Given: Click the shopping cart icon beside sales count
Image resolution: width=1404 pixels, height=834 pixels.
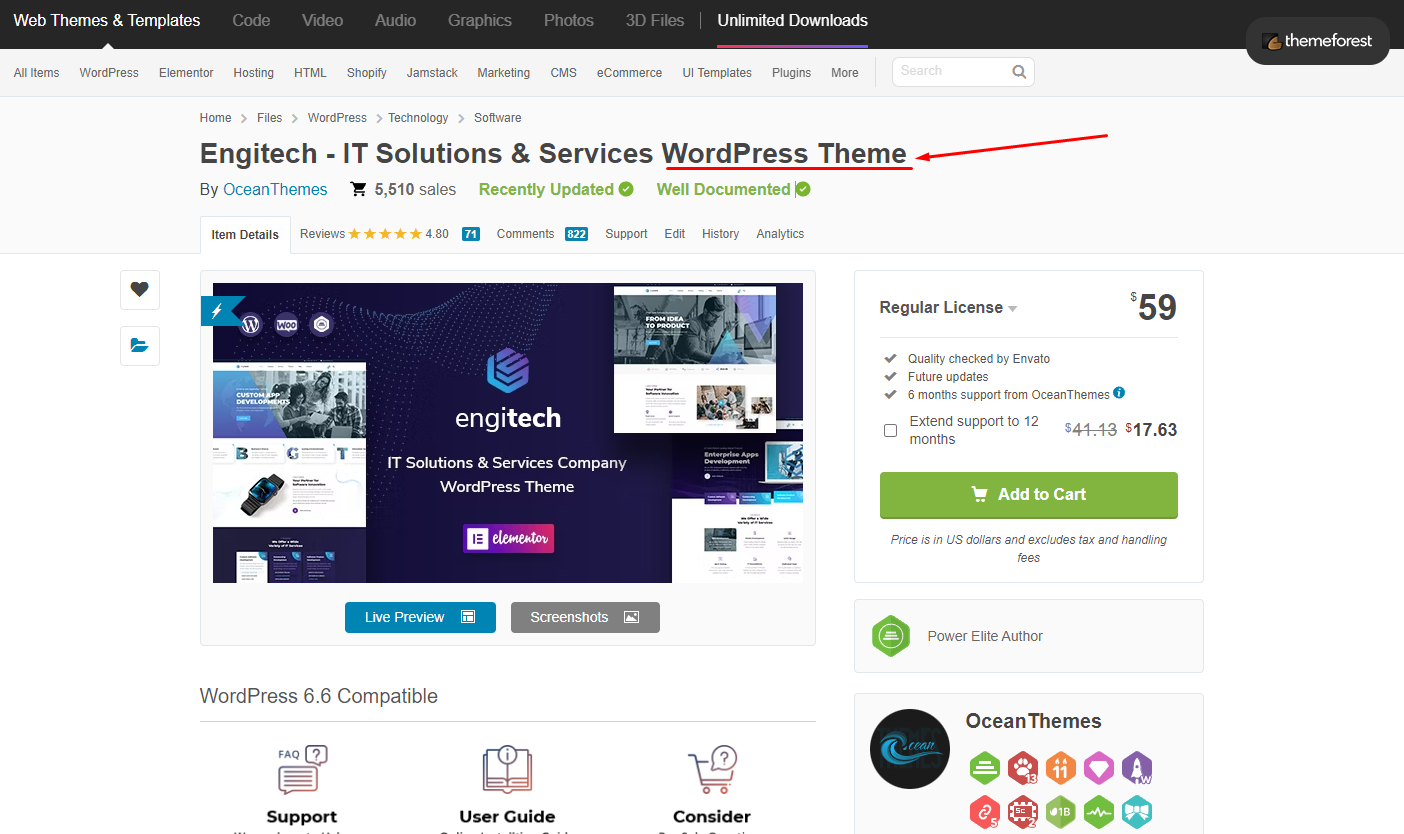Looking at the screenshot, I should [358, 189].
